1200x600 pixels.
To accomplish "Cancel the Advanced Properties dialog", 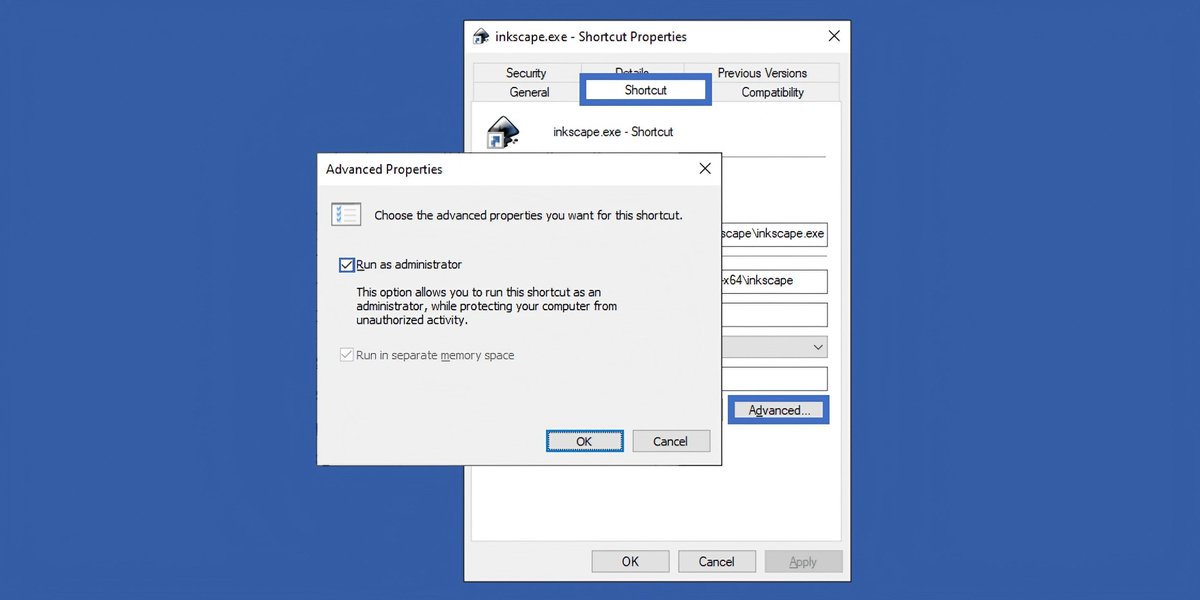I will point(671,440).
